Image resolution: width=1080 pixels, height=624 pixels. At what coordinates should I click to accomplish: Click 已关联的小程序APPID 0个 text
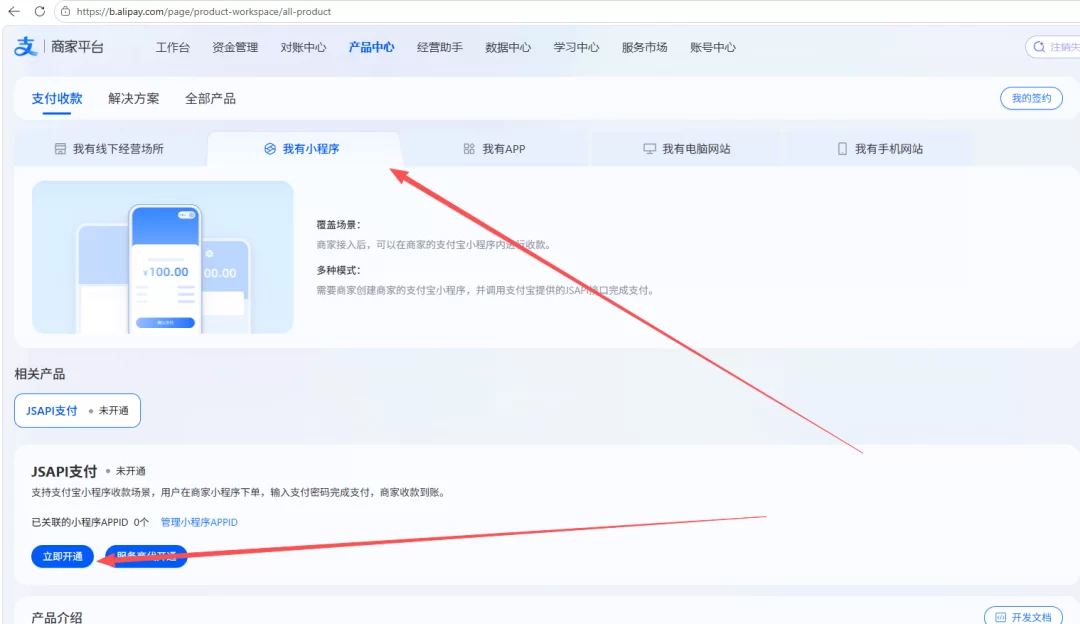[90, 522]
